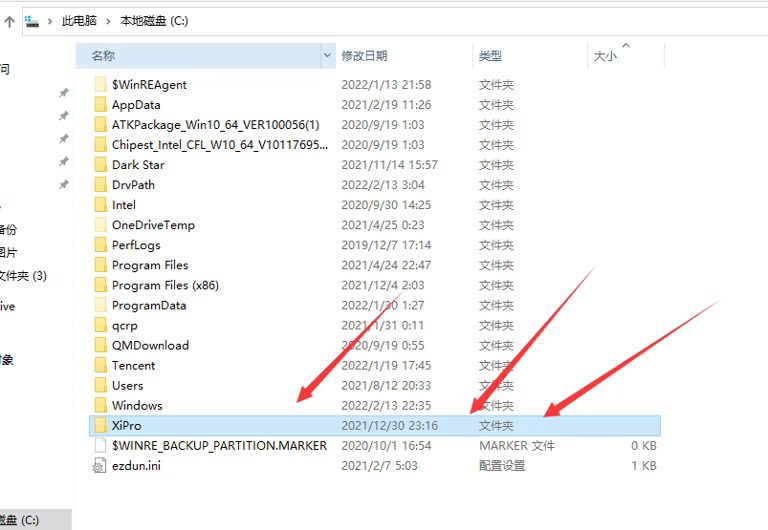Sort by the 类型 column header
The width and height of the screenshot is (768, 530).
pyautogui.click(x=490, y=56)
